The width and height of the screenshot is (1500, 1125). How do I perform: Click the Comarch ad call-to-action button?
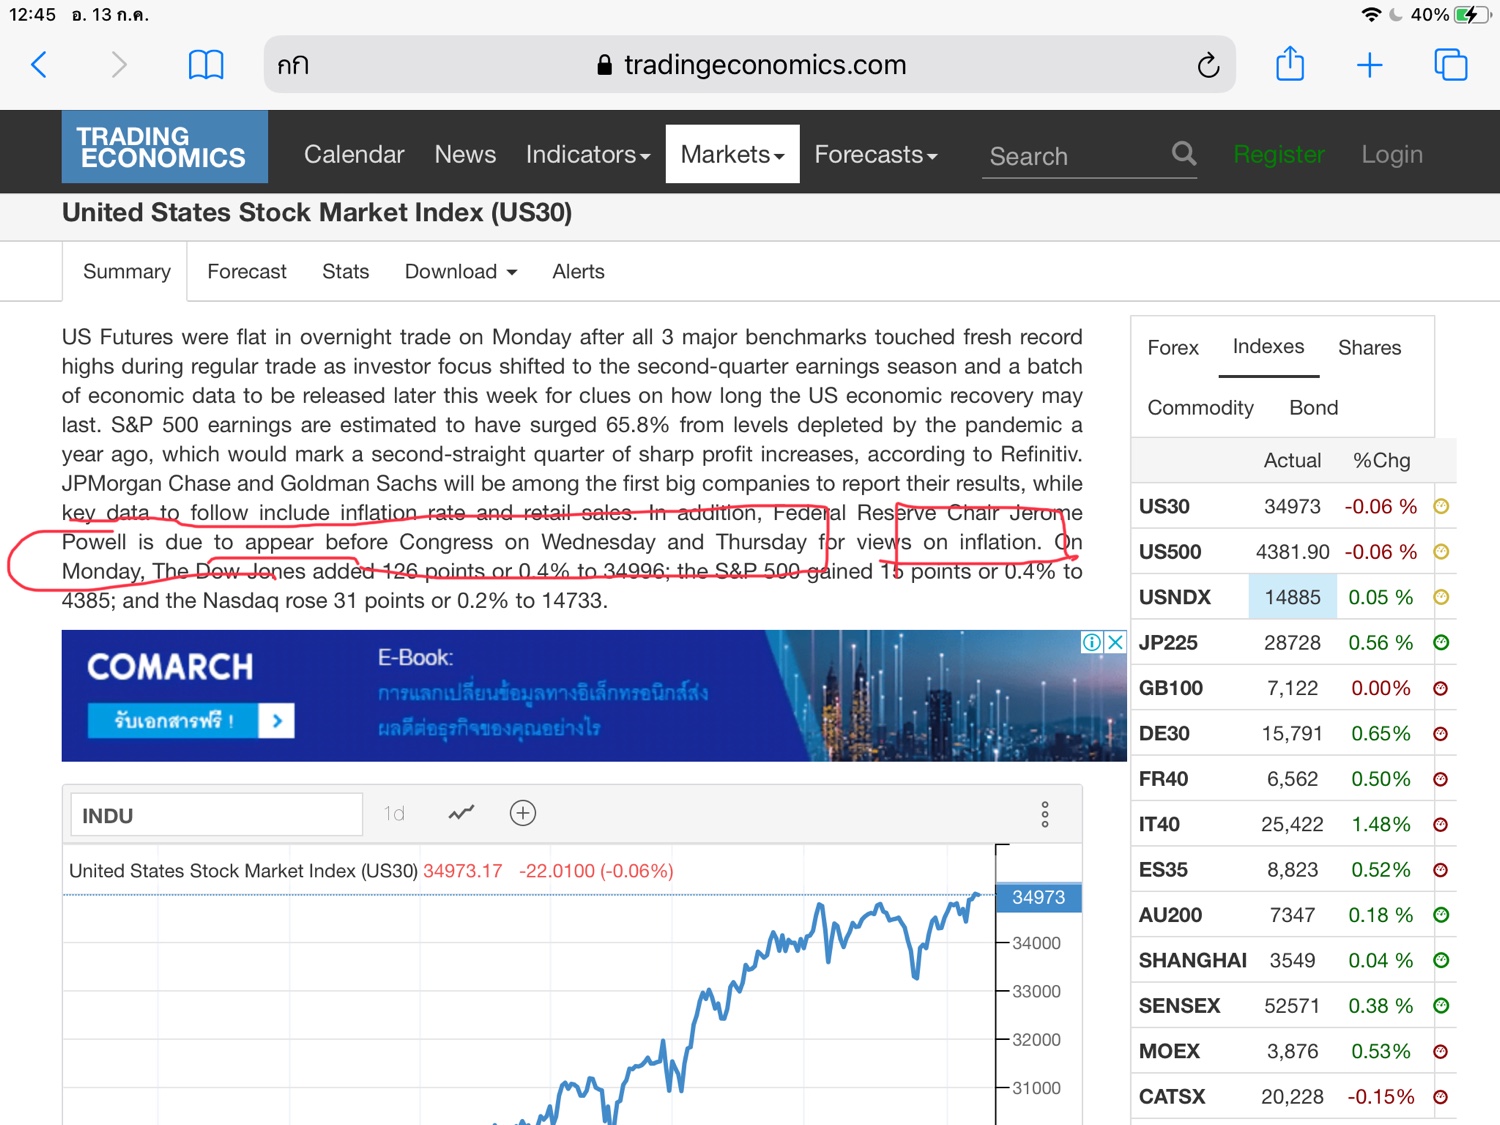[191, 721]
